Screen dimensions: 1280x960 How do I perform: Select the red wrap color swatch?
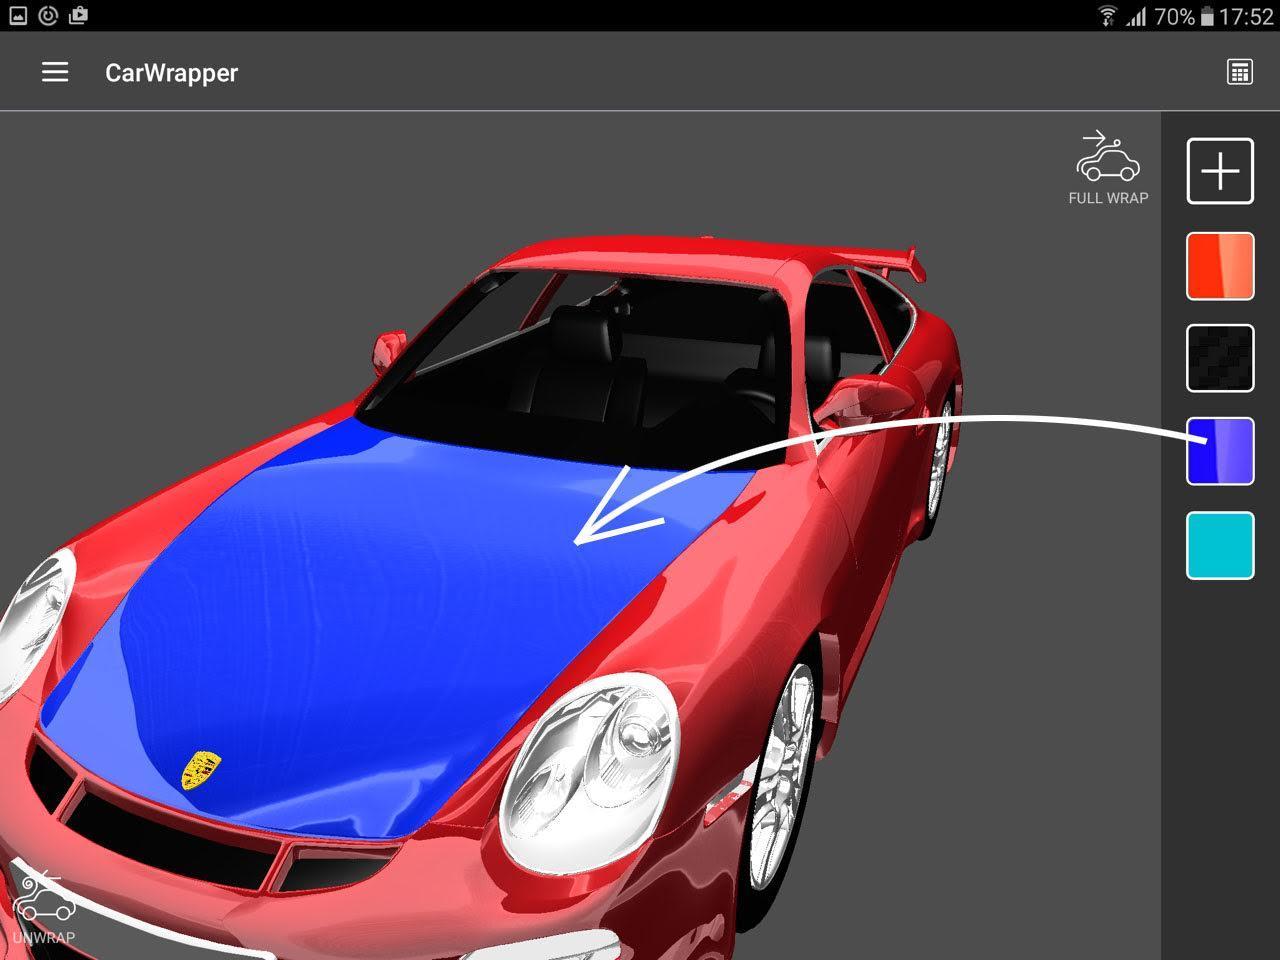point(1220,266)
